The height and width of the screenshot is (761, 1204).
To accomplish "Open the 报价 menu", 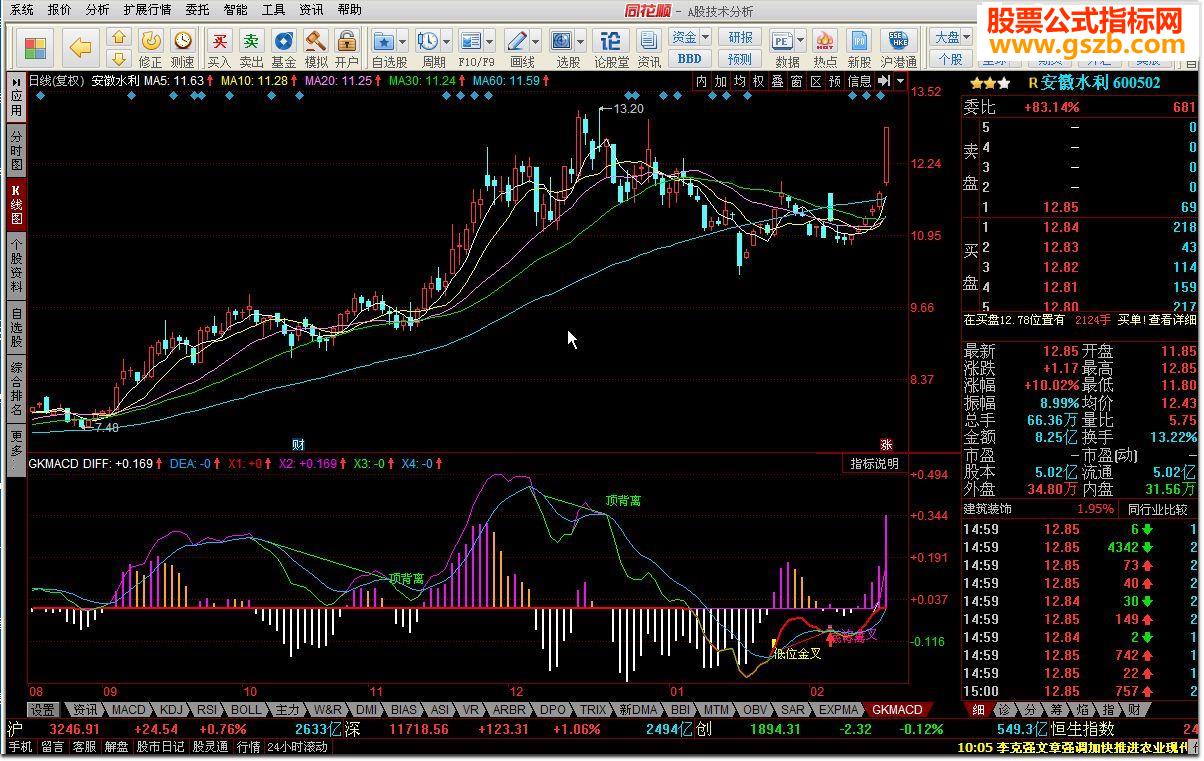I will tap(60, 10).
